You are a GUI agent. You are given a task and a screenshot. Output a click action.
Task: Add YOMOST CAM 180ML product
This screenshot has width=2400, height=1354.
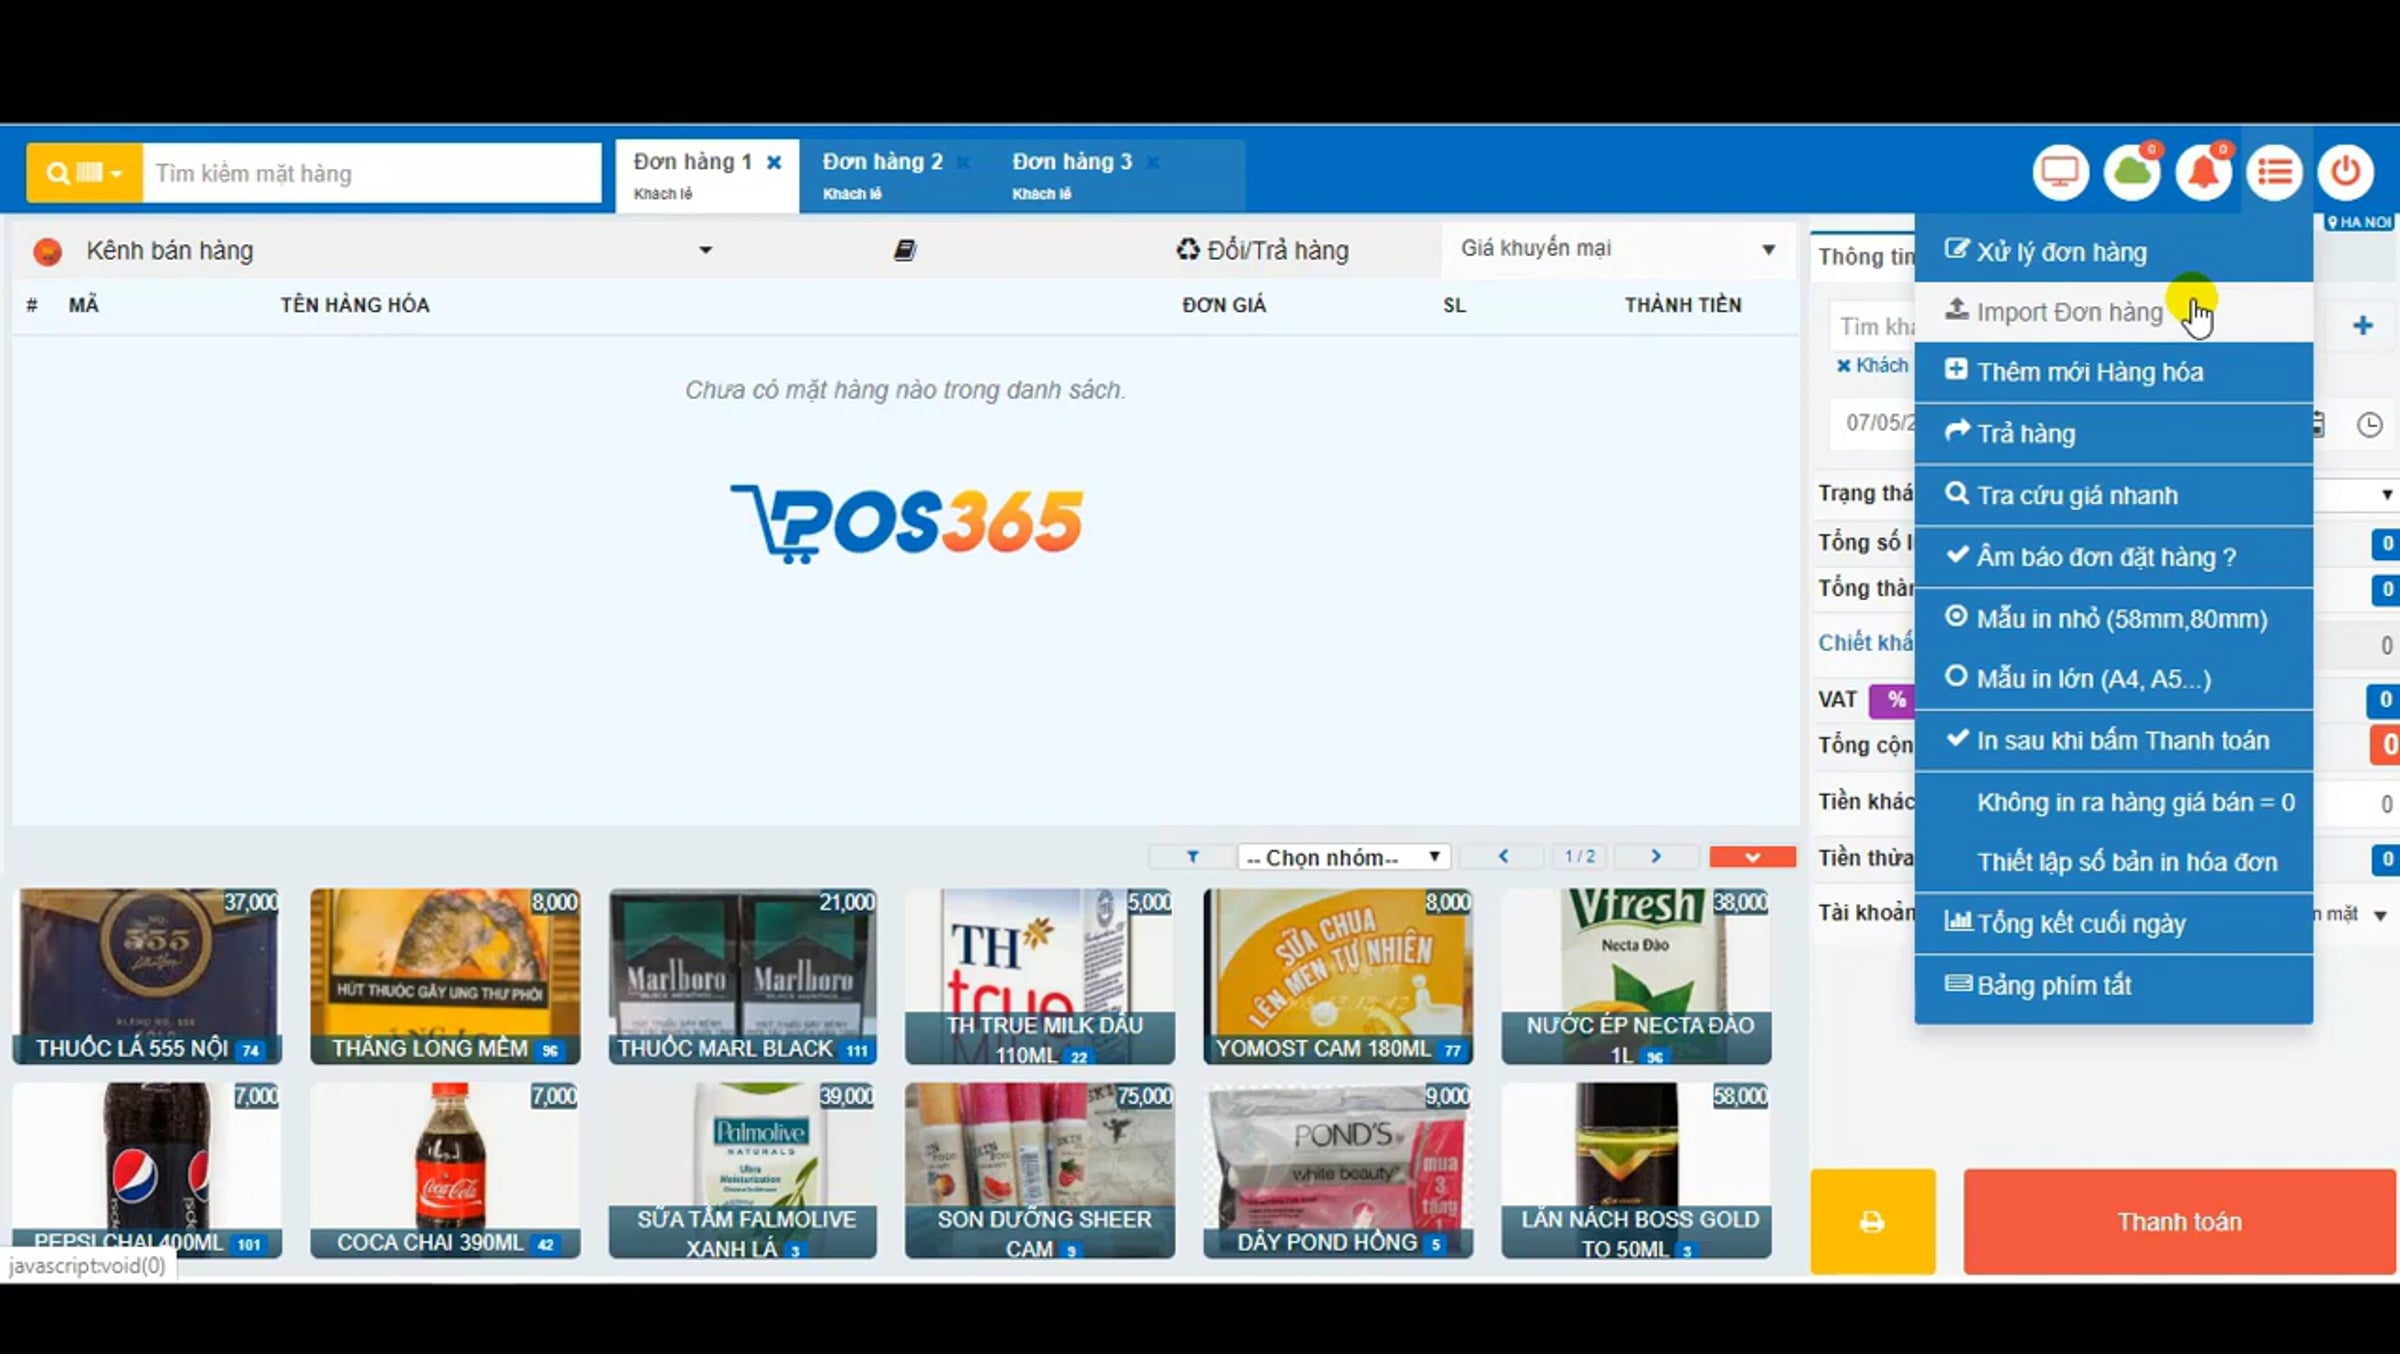click(x=1338, y=976)
